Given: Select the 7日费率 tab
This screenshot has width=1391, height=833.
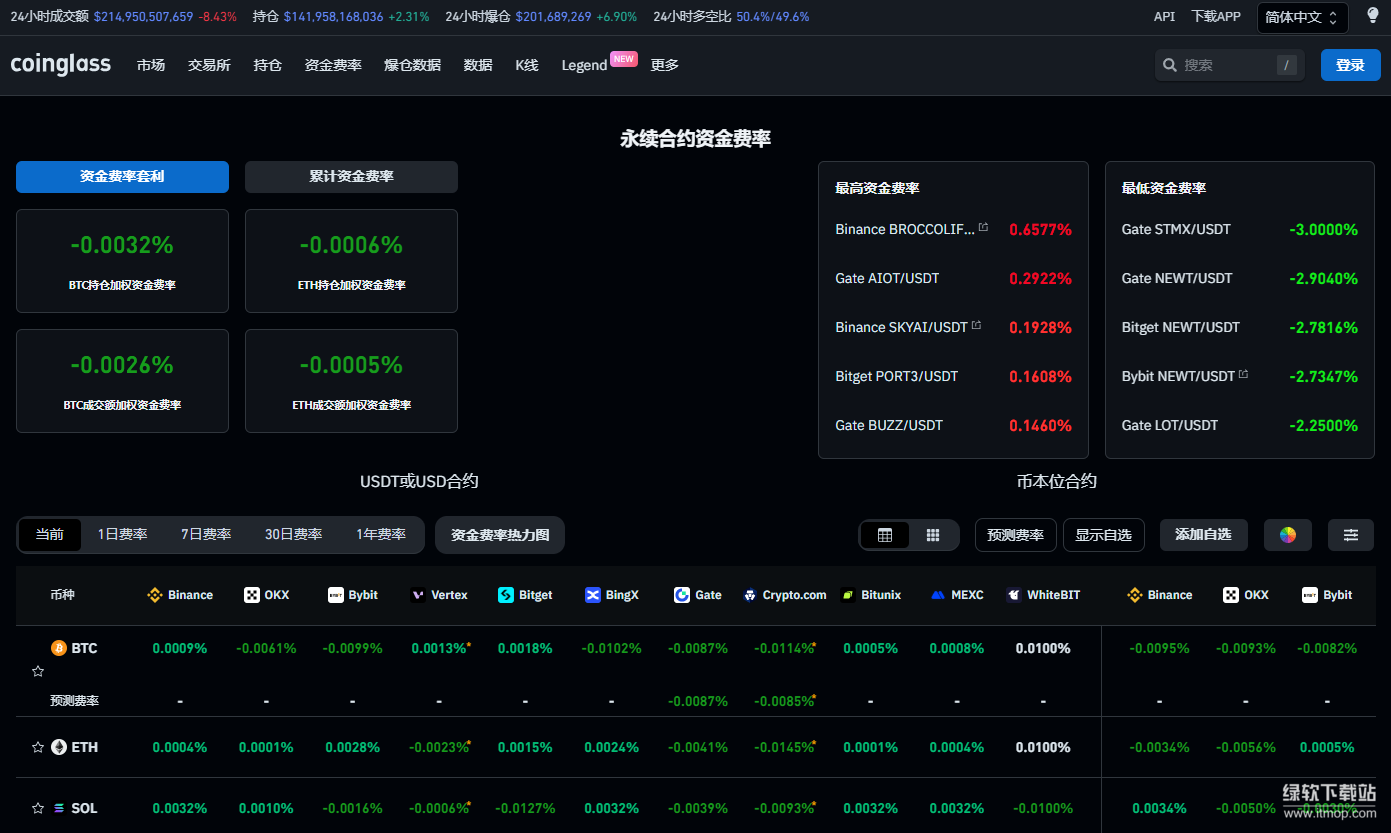Looking at the screenshot, I should coord(206,535).
